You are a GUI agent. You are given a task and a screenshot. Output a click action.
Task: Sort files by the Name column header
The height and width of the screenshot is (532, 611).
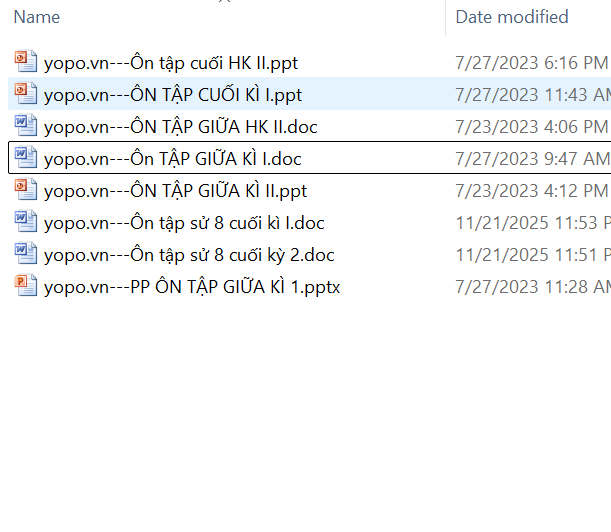click(x=37, y=17)
